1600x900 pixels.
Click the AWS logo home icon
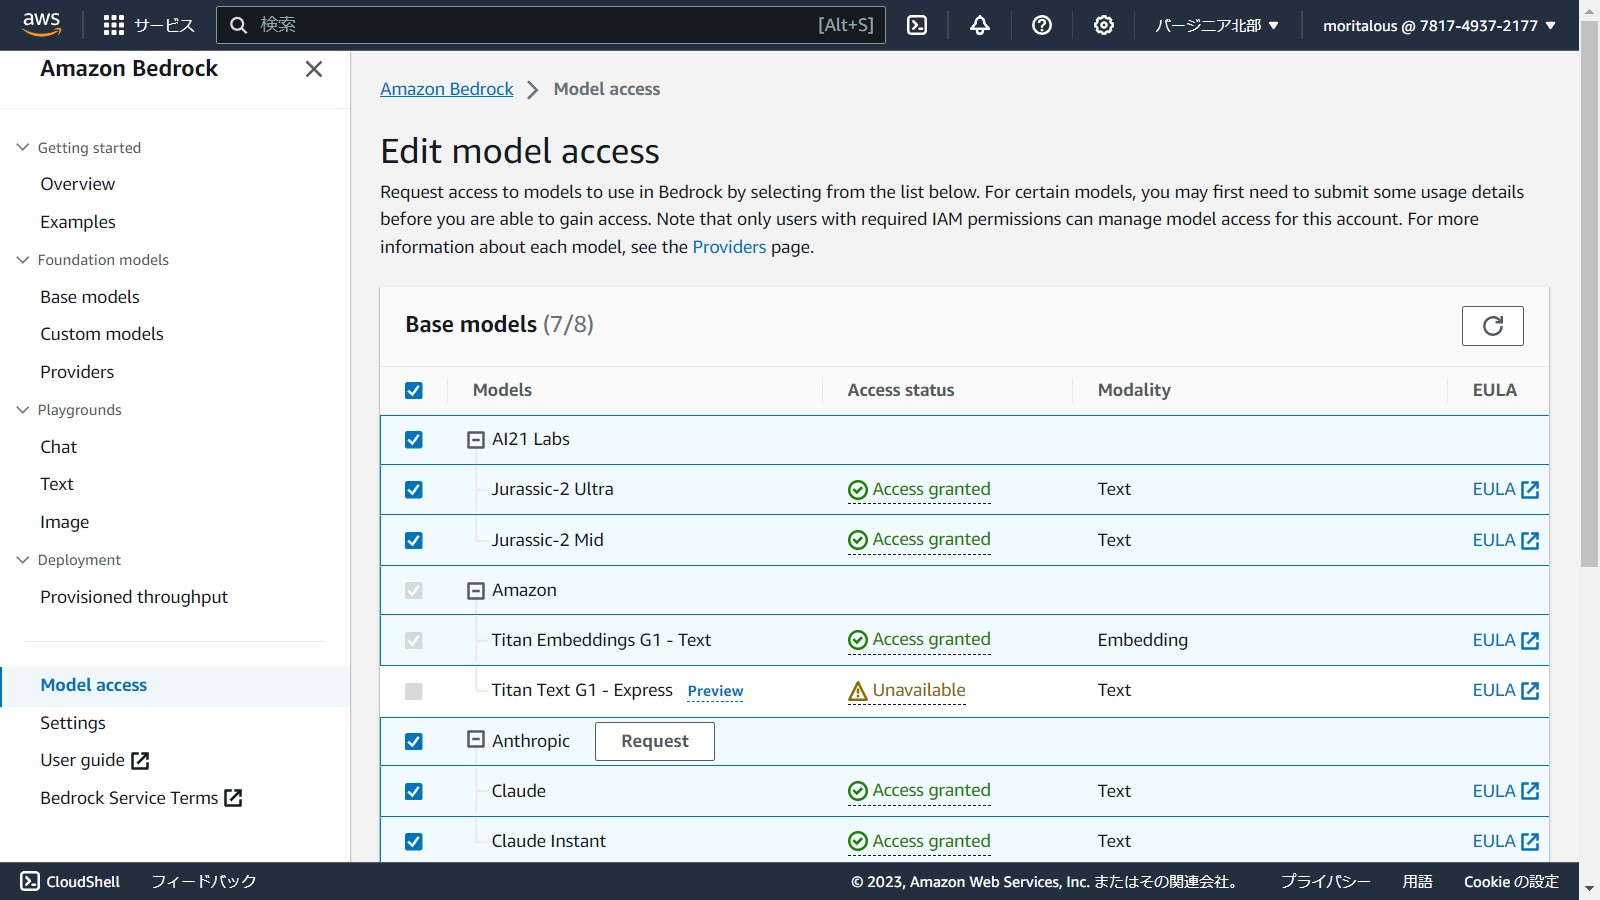point(42,24)
